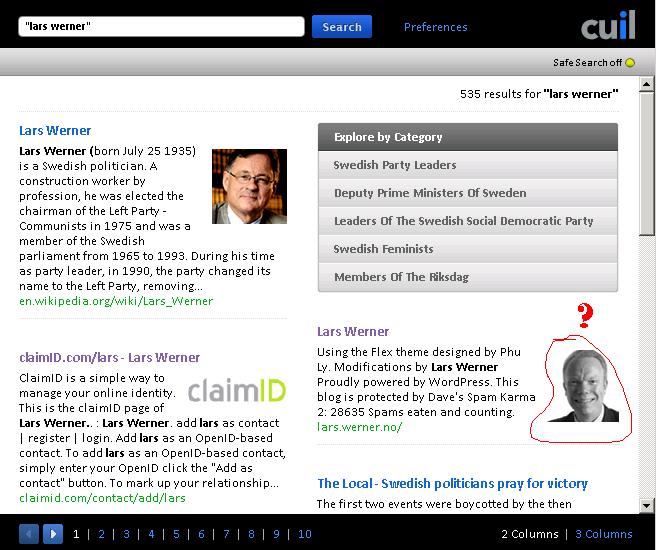Open The Local Swedish politicians pray result

[453, 484]
